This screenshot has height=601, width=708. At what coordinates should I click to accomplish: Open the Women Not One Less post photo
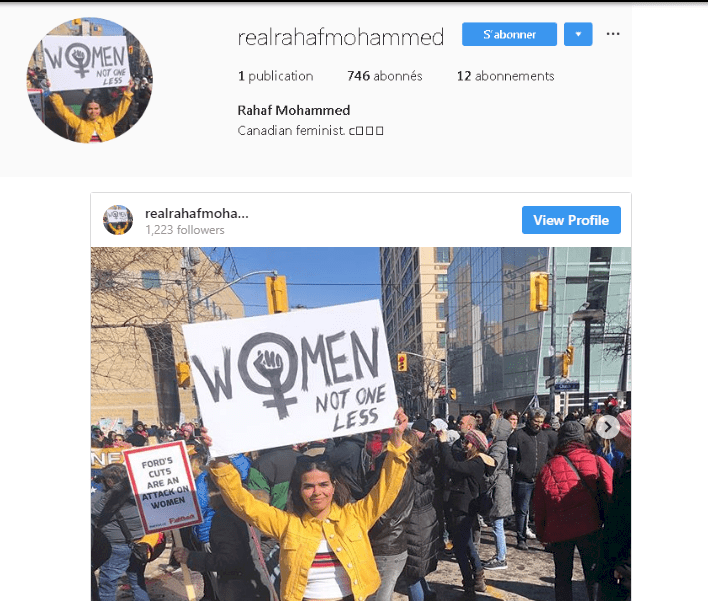(x=361, y=424)
